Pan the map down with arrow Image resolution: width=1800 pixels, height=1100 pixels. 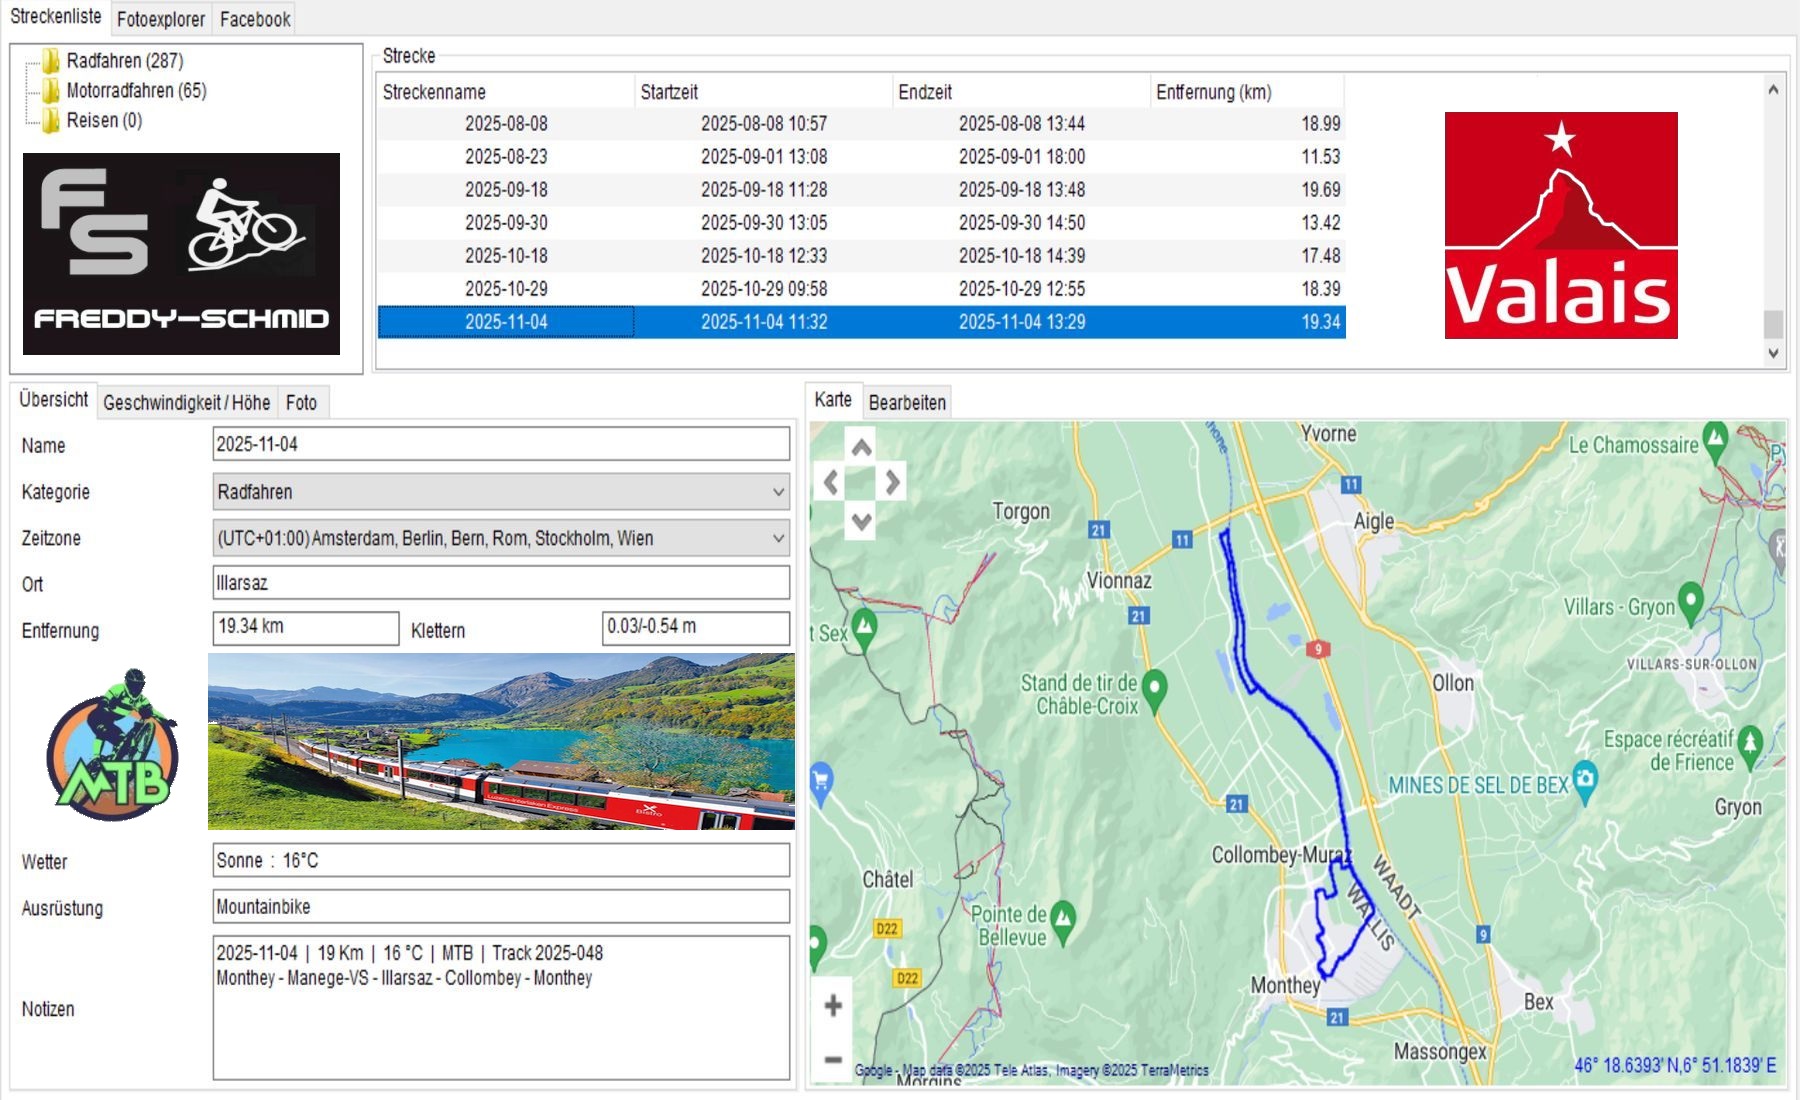click(861, 520)
